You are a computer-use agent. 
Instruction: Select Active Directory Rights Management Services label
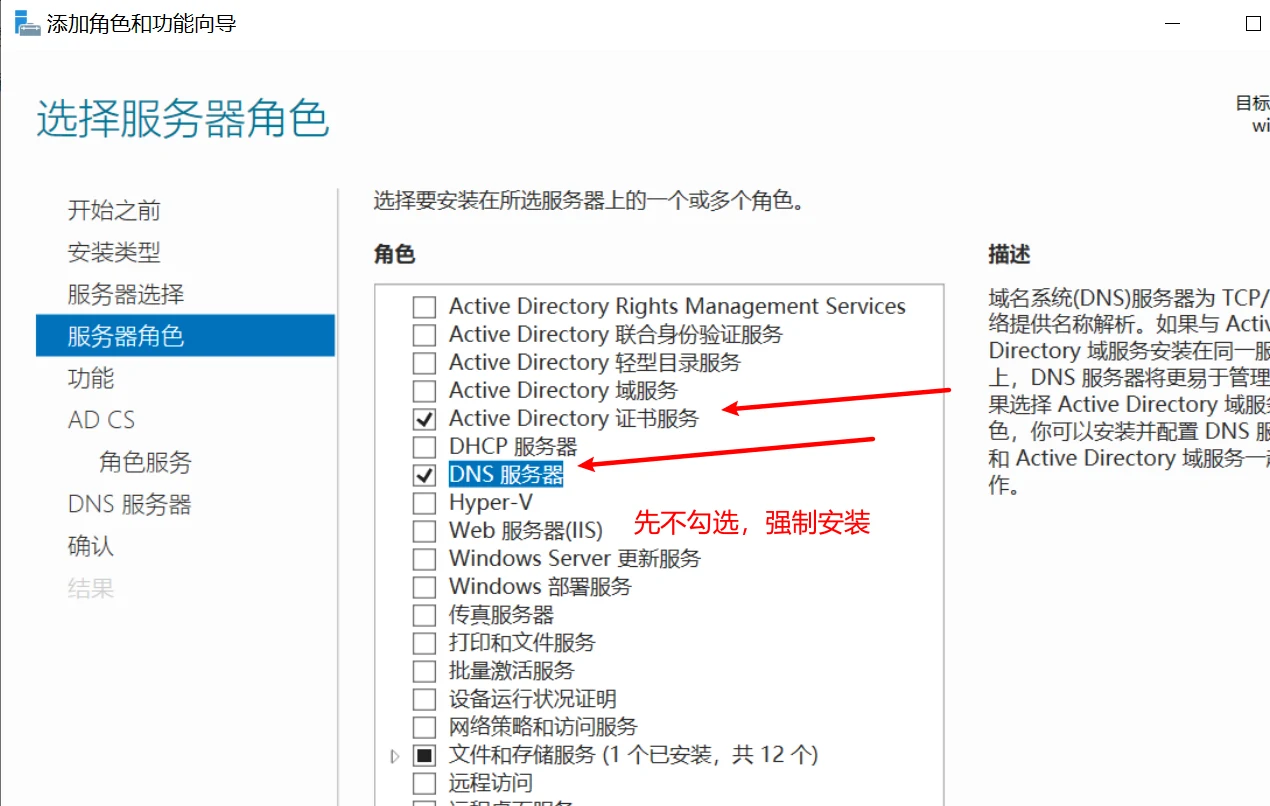677,307
